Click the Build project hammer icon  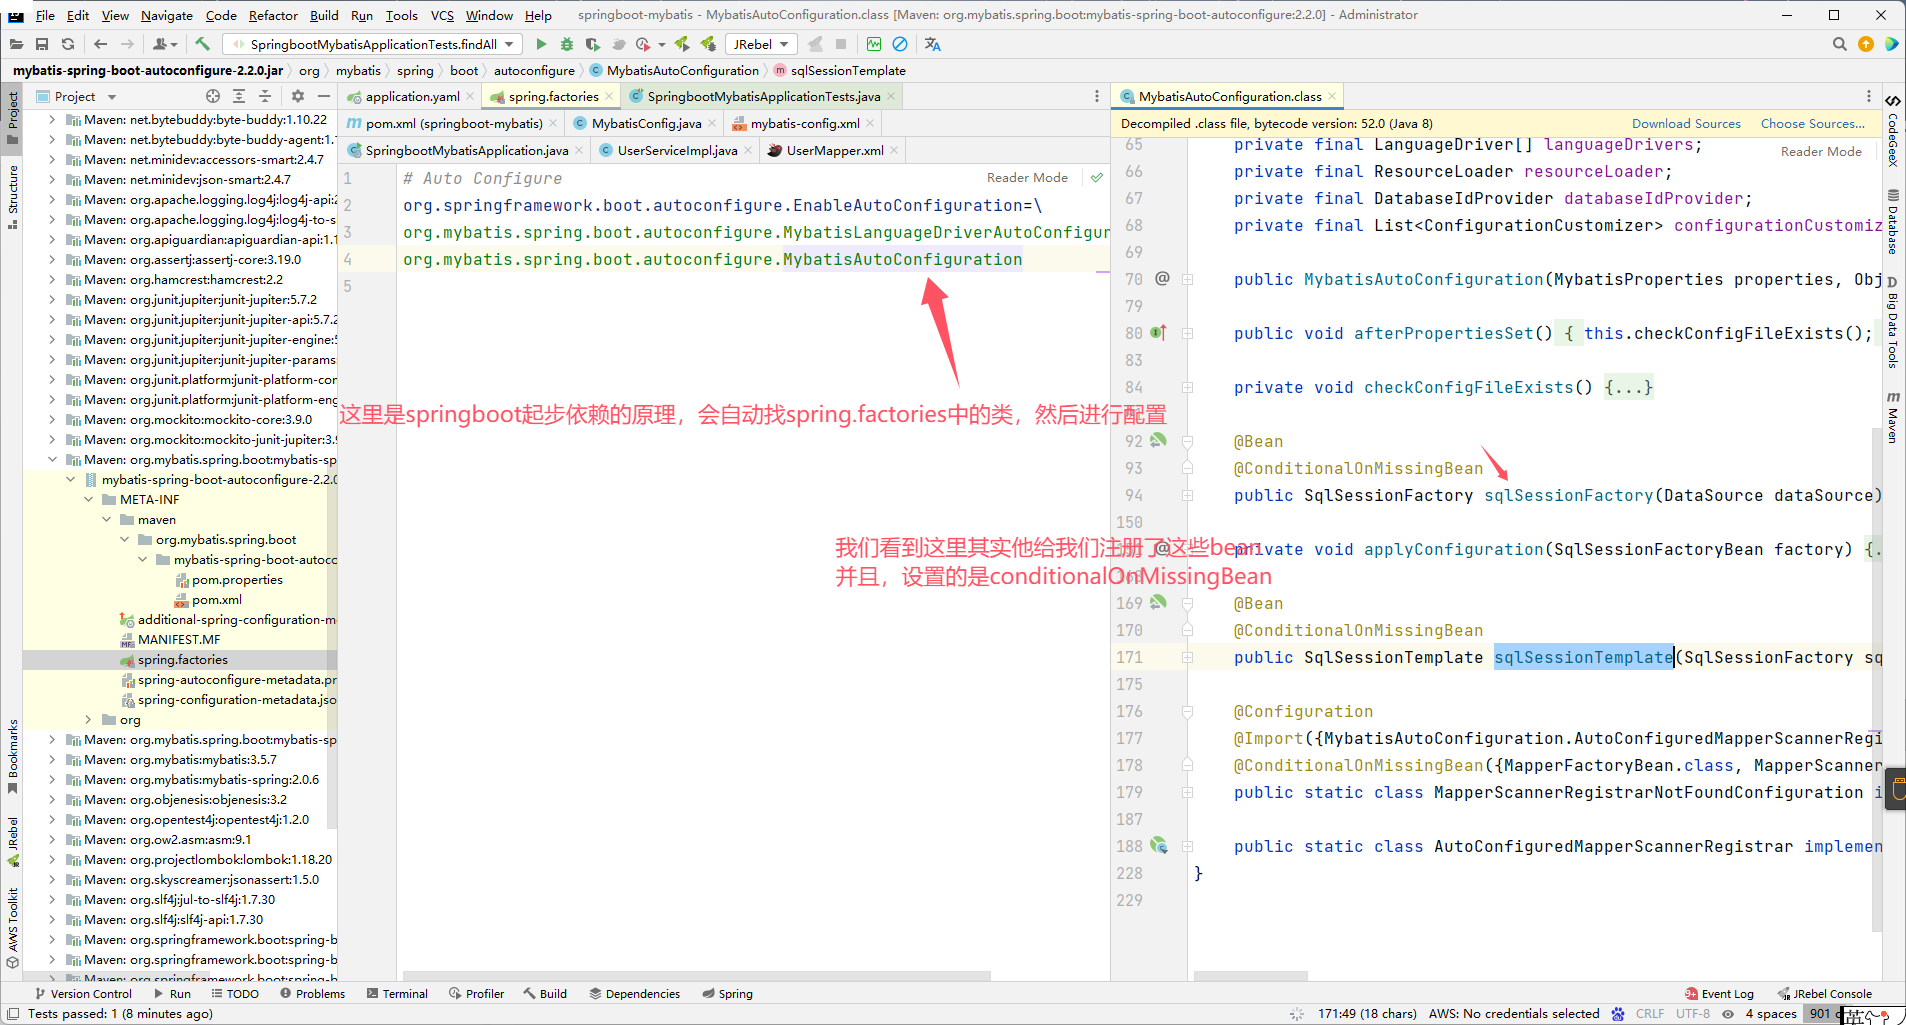click(202, 44)
